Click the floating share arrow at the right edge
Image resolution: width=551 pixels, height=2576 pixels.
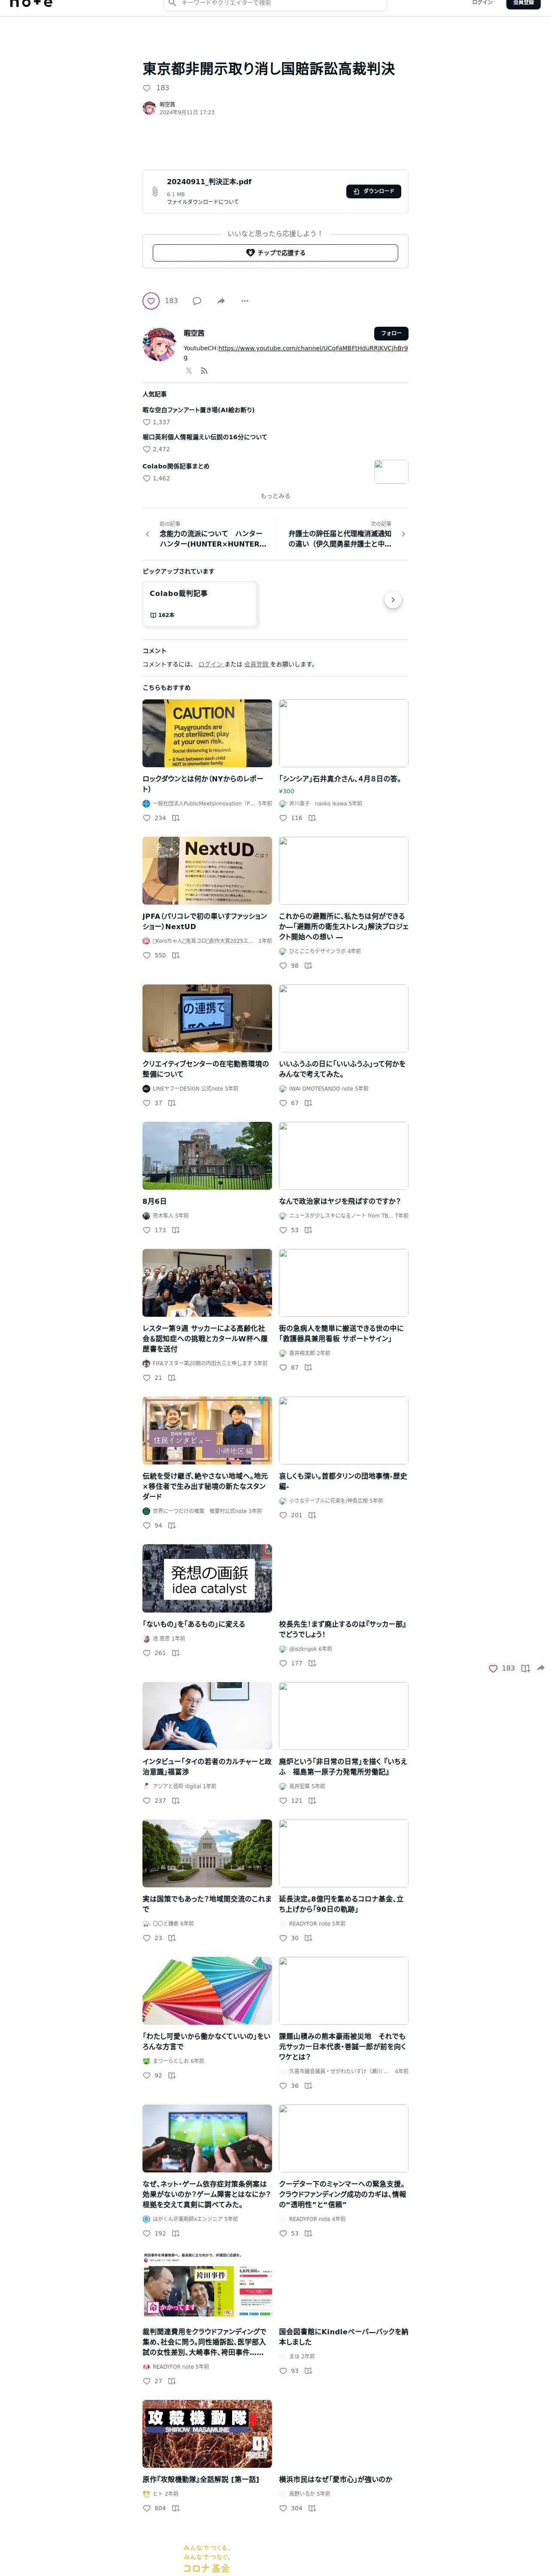(541, 1668)
